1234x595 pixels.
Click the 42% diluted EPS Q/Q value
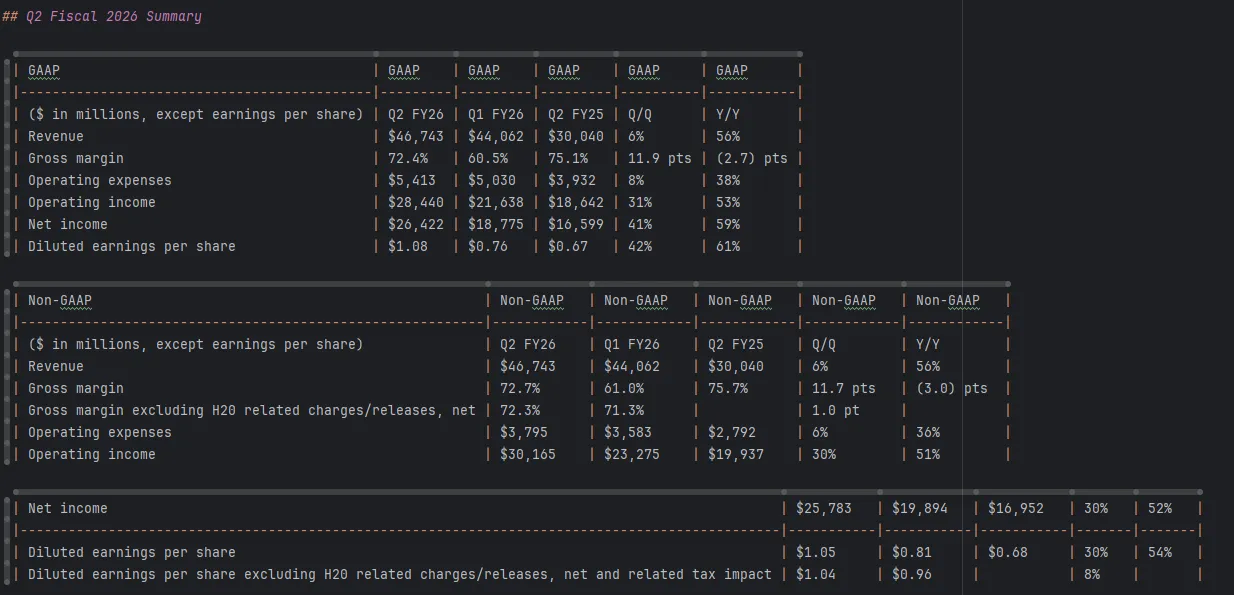coord(640,246)
